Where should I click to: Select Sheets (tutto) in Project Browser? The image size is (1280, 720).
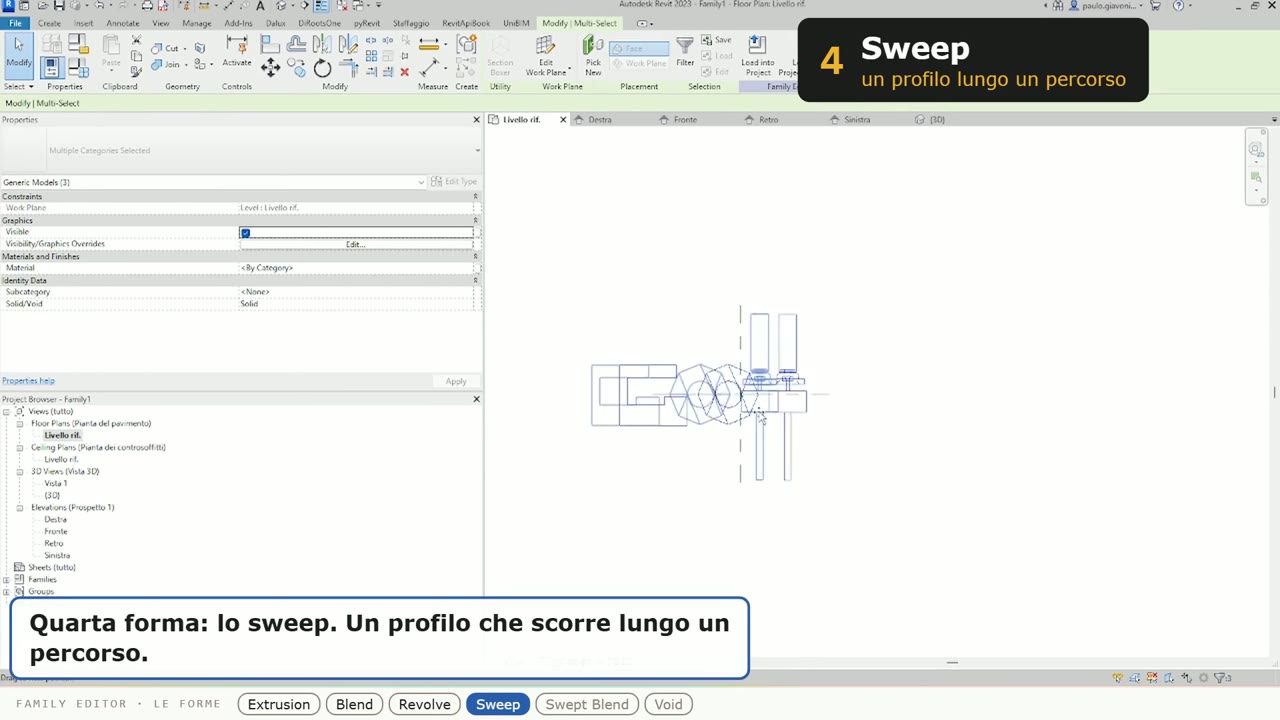52,567
